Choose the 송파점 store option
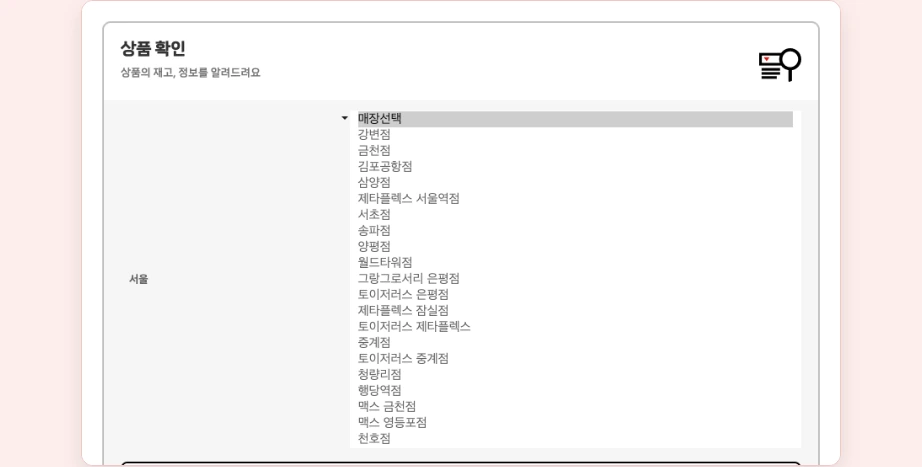Screen dimensions: 922x467 coord(575,231)
